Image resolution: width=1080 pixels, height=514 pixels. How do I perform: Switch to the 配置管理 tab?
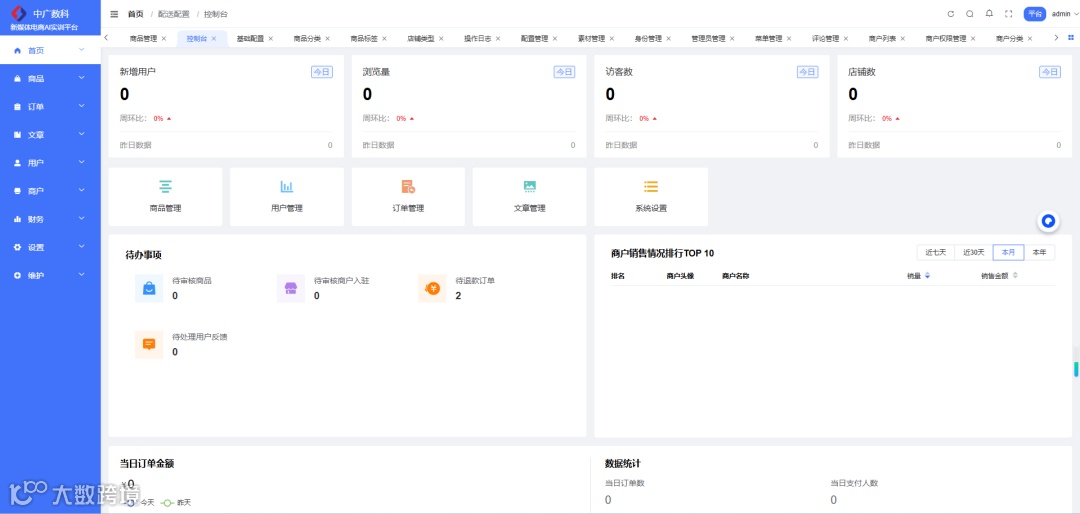[x=534, y=39]
